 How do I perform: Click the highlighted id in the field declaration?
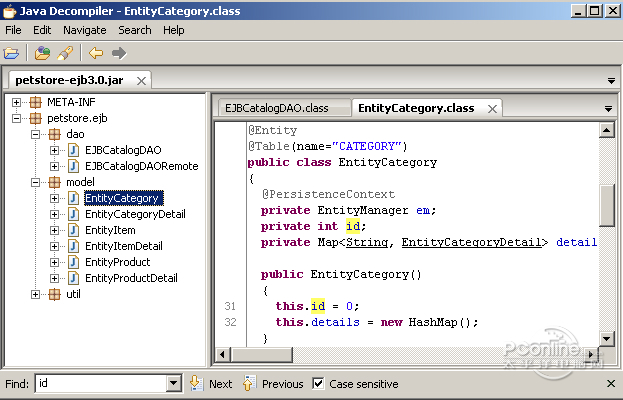(x=353, y=226)
